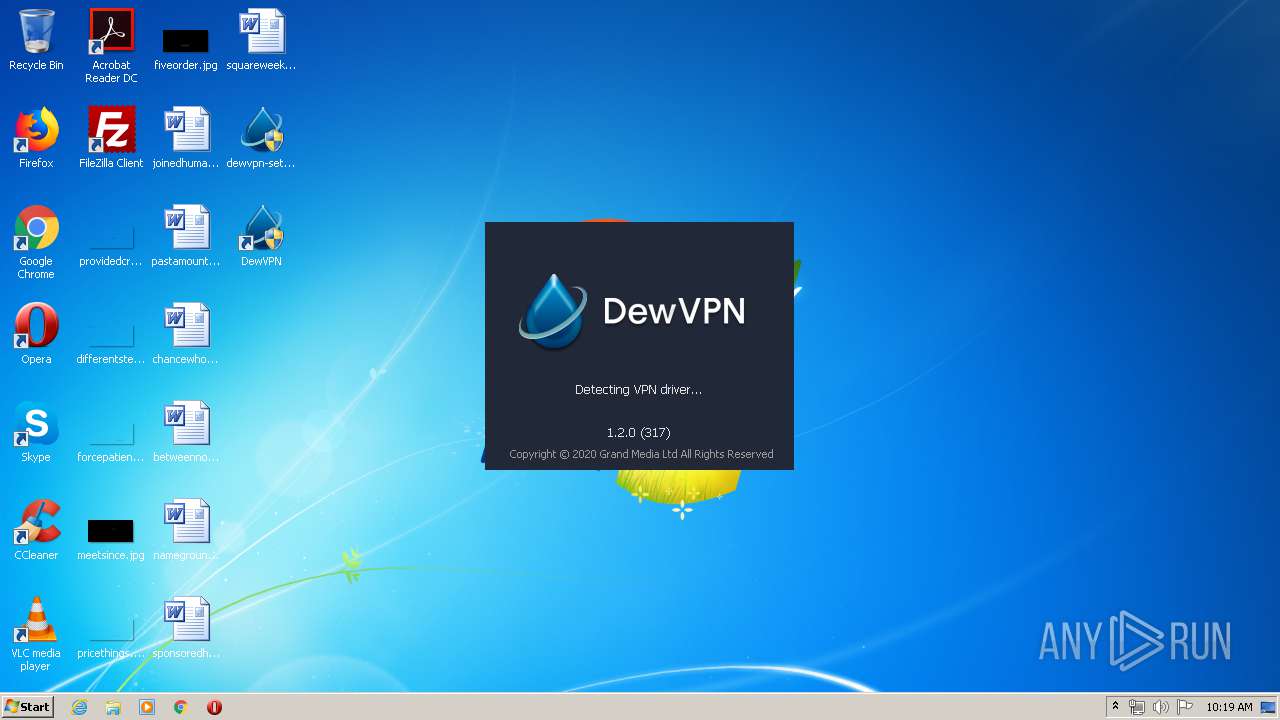Open the CCleaner desktop shortcut

click(x=36, y=530)
